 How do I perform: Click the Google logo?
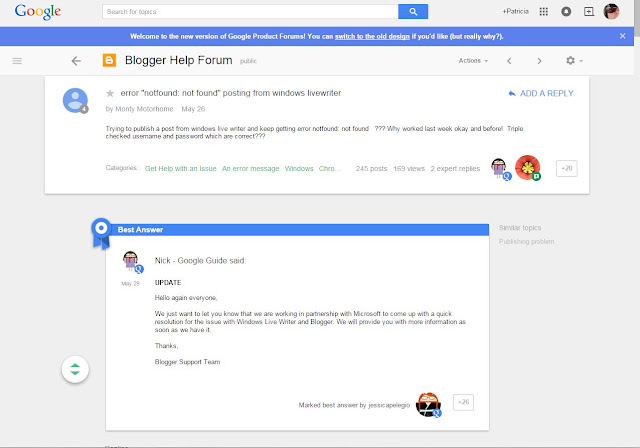click(x=38, y=12)
